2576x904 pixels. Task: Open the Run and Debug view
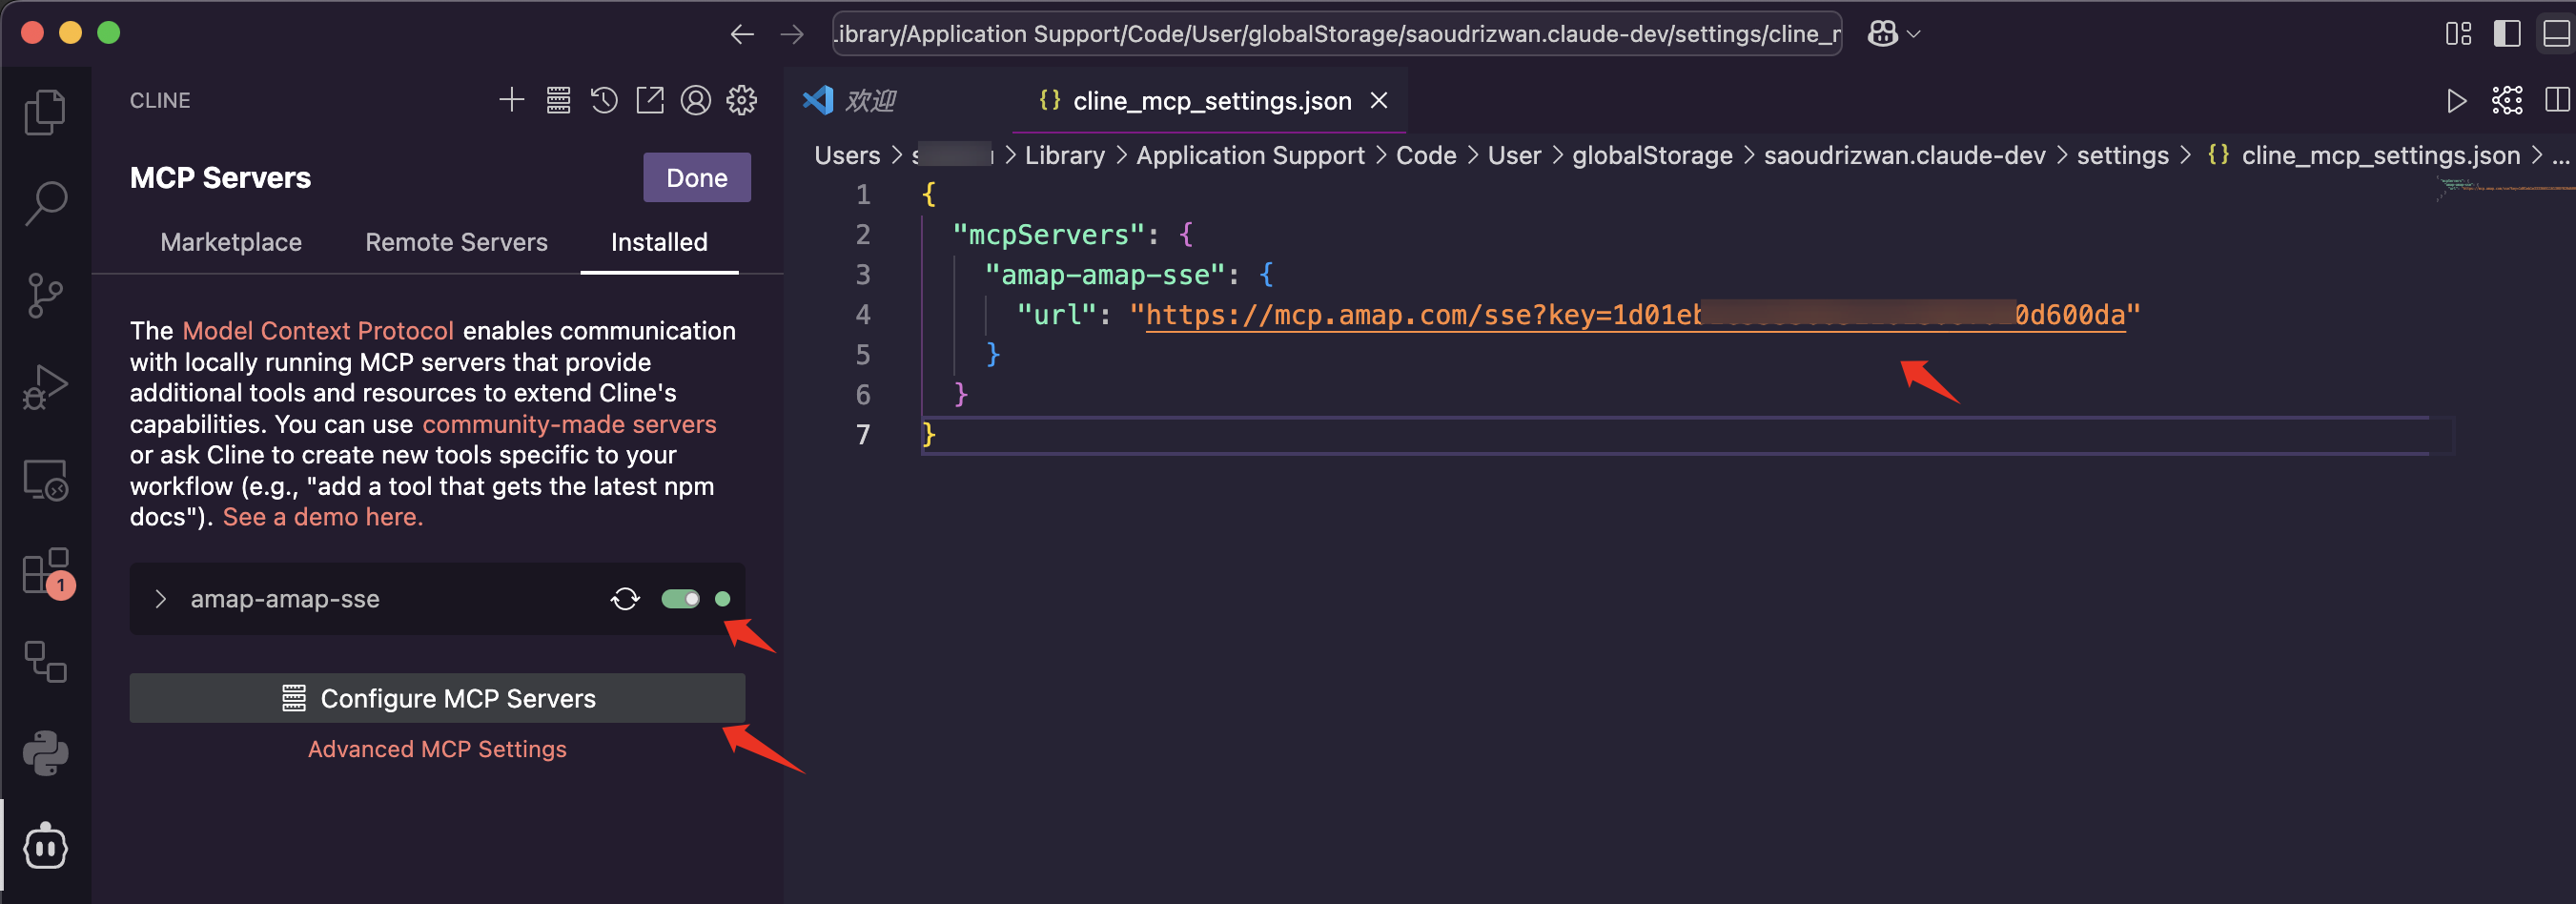coord(45,387)
